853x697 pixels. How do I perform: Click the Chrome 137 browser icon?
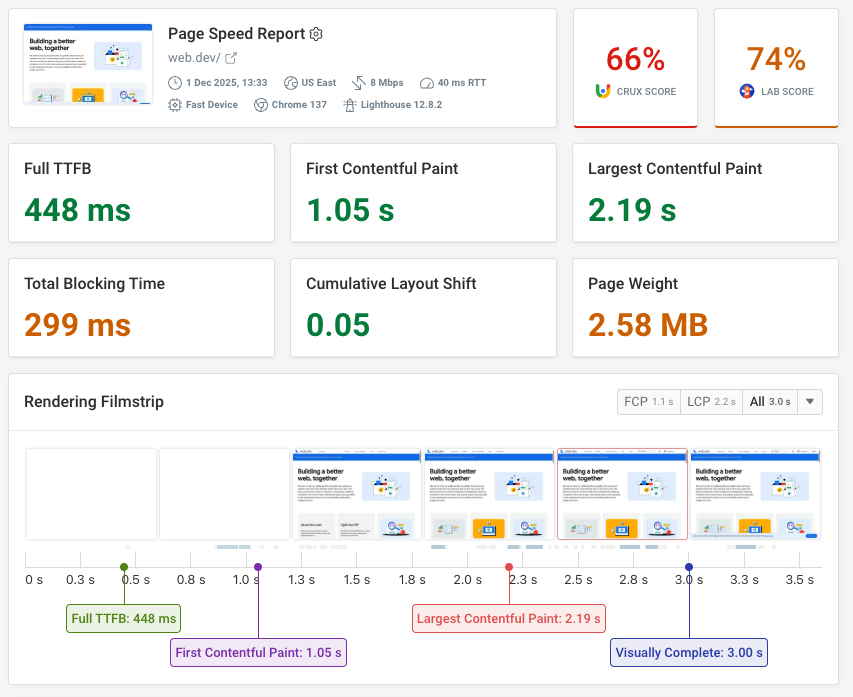click(259, 104)
